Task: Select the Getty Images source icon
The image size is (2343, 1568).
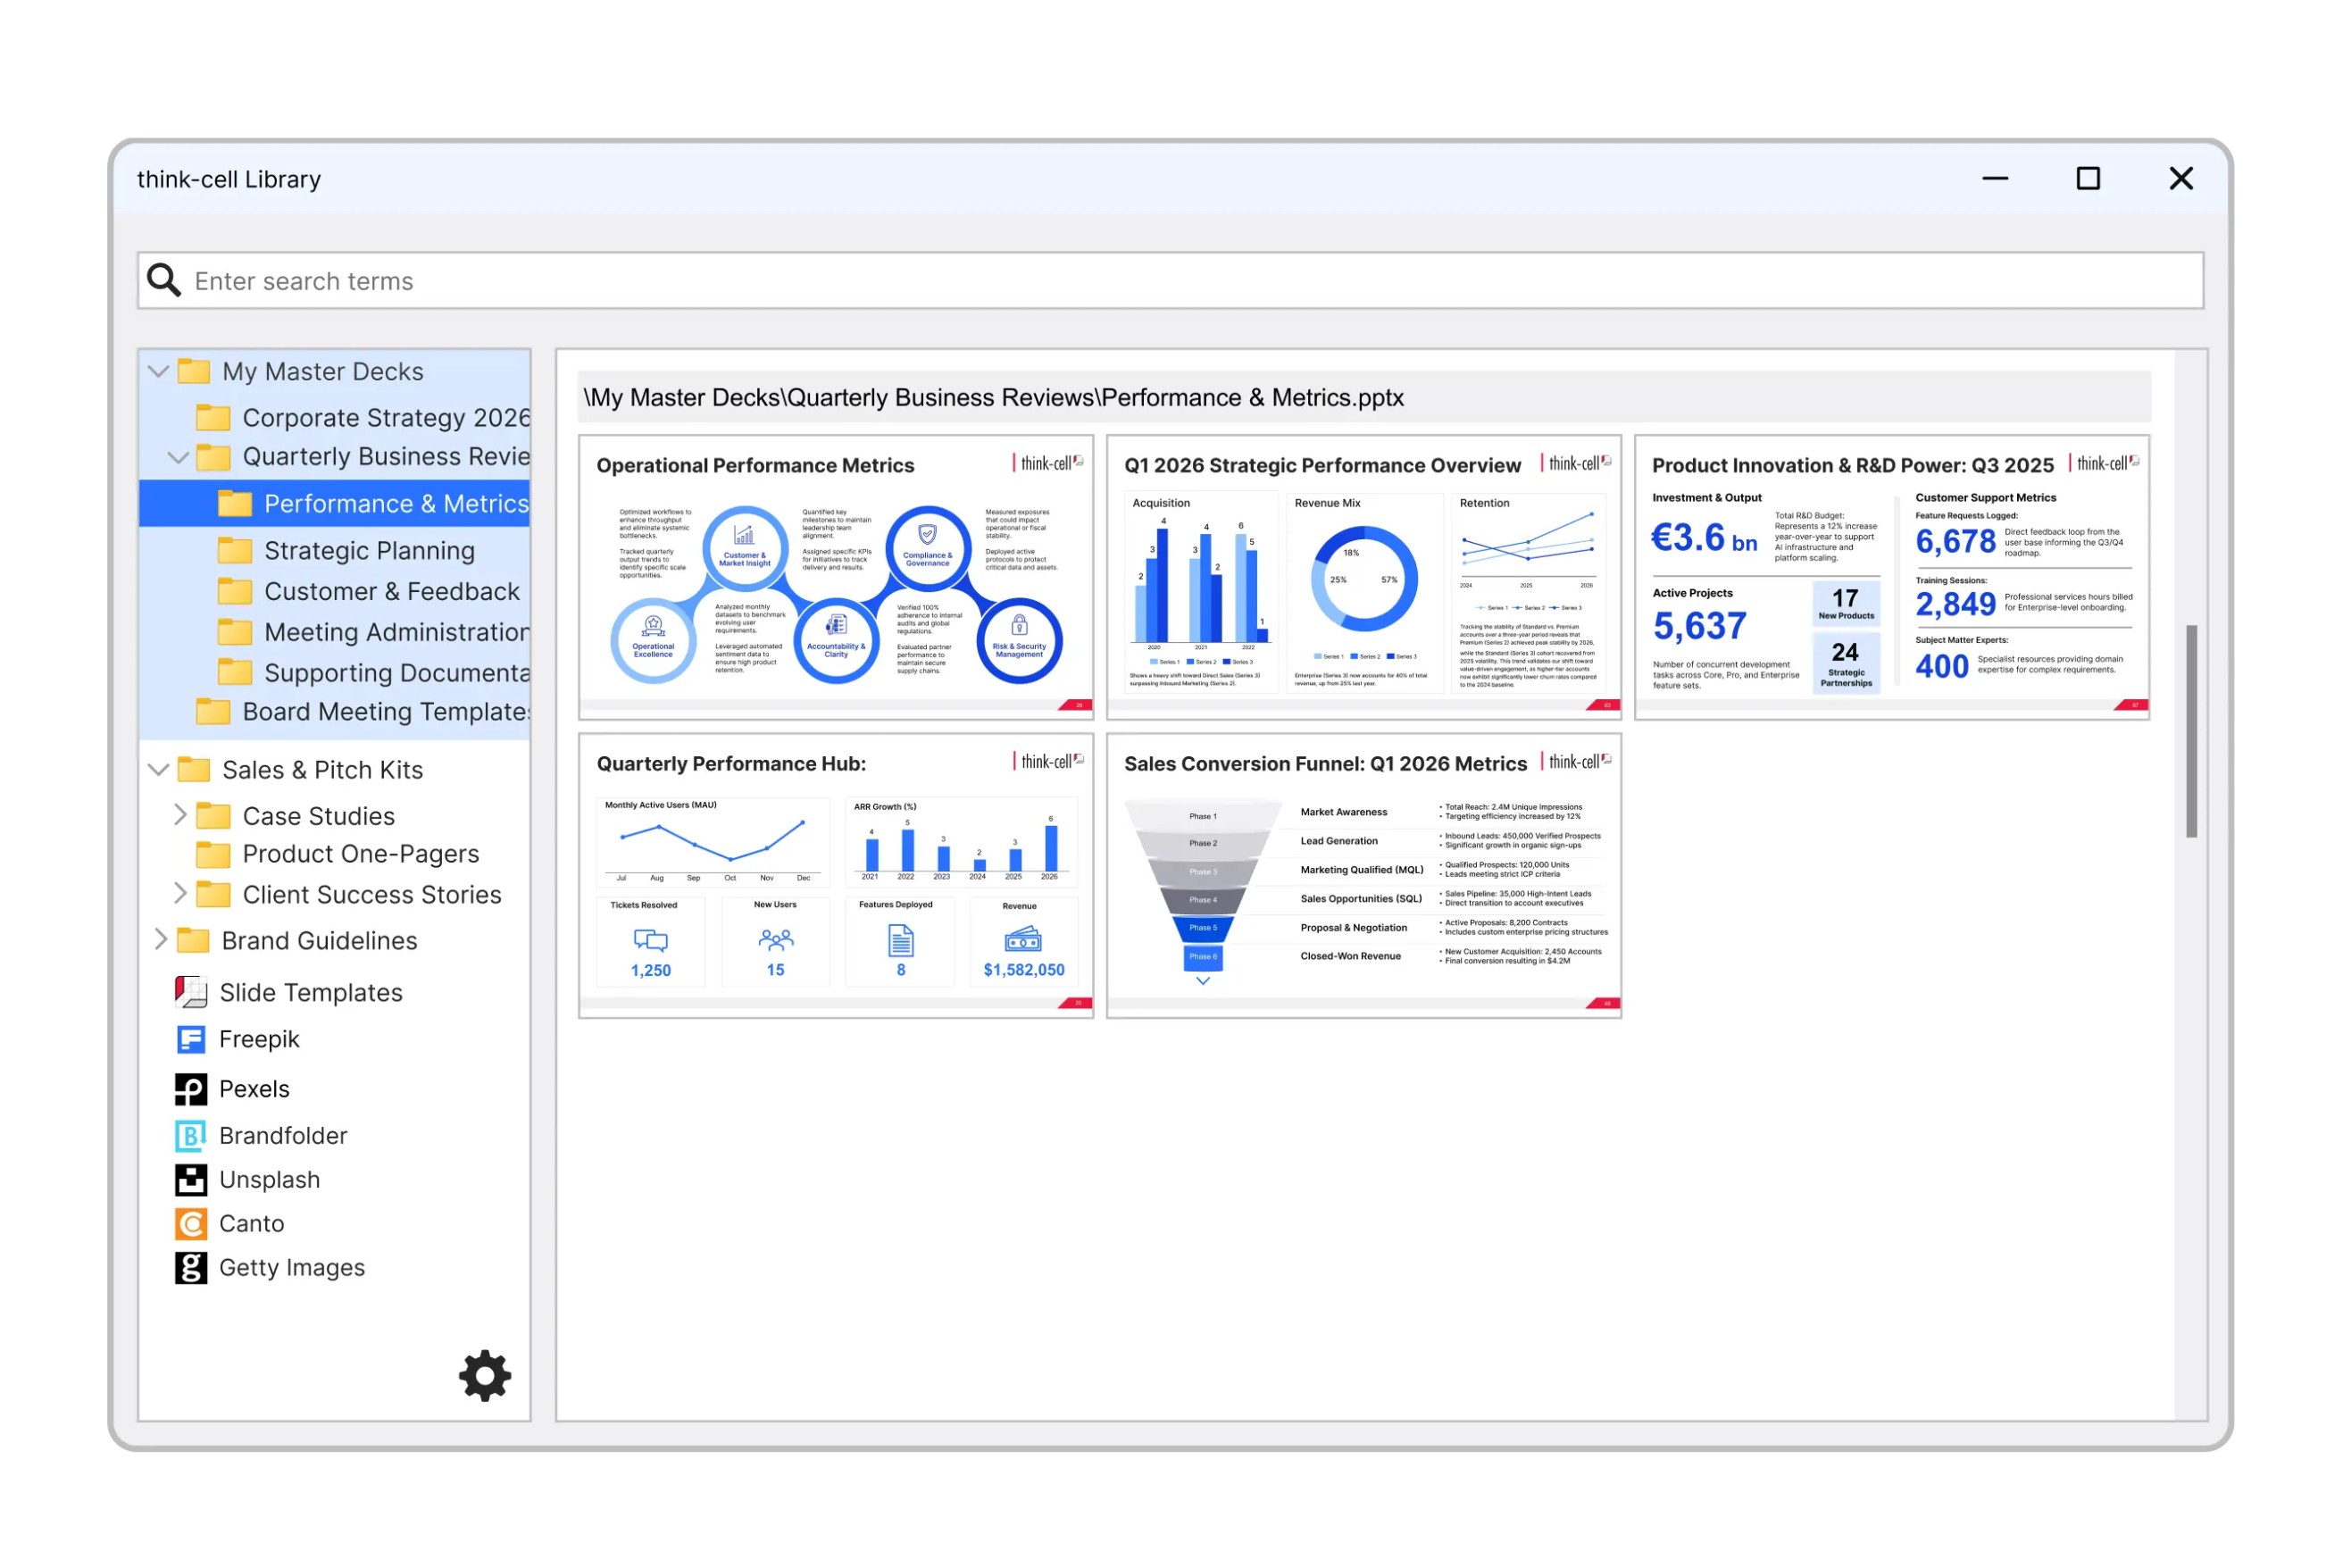Action: coord(191,1267)
